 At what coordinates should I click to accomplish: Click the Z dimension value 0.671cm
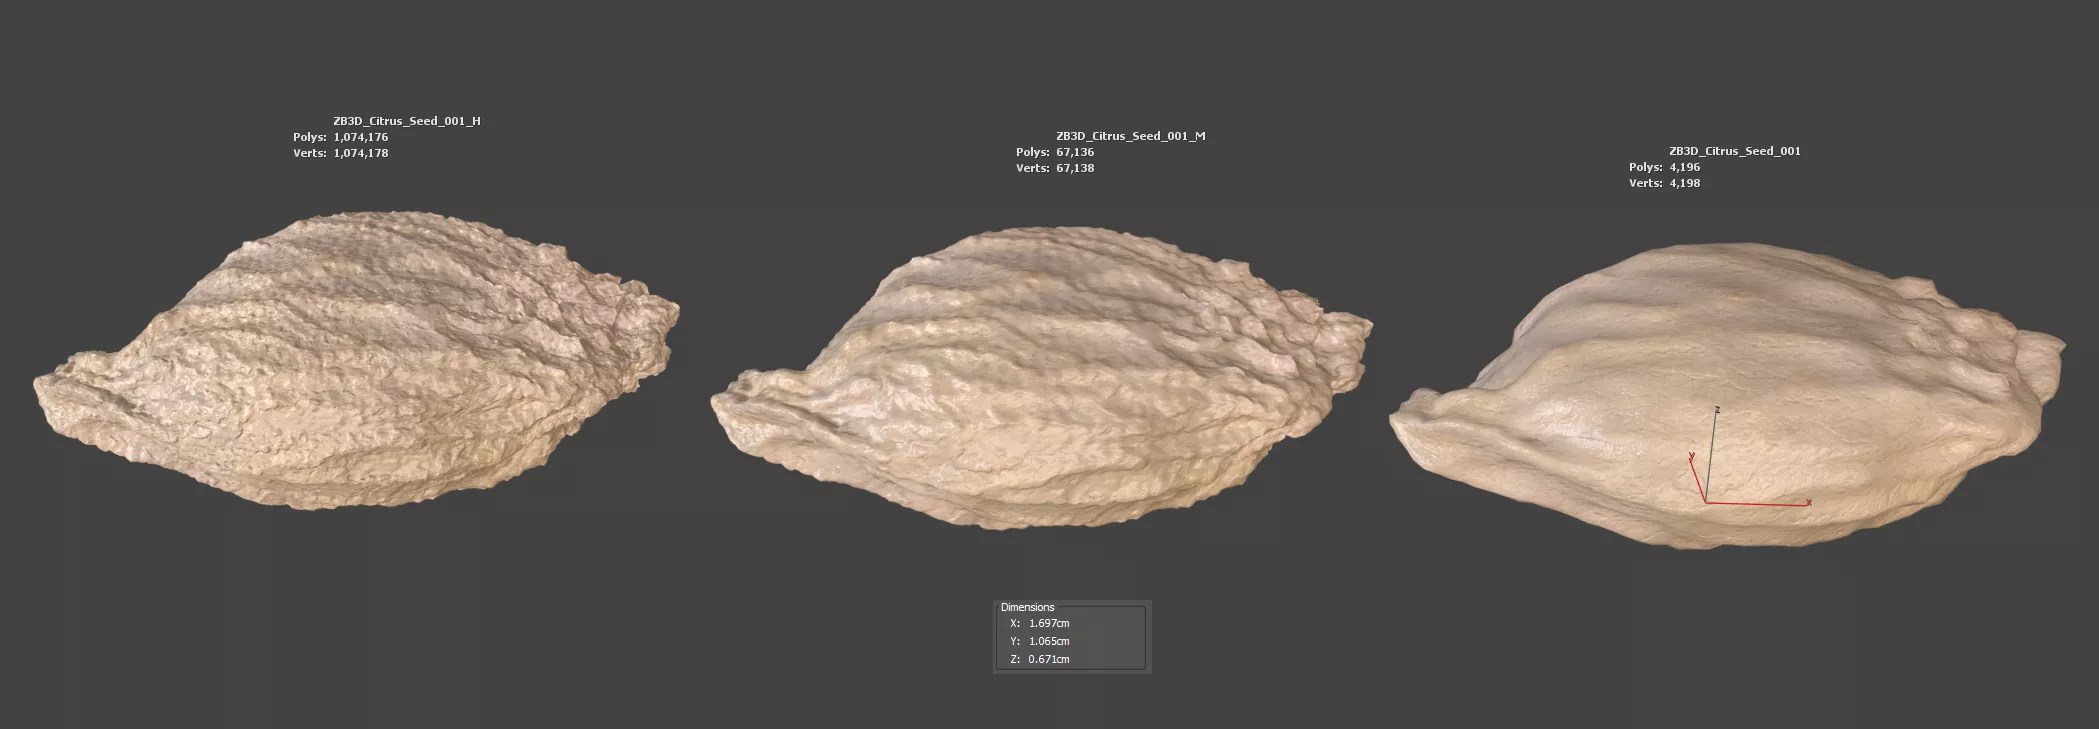point(1048,659)
